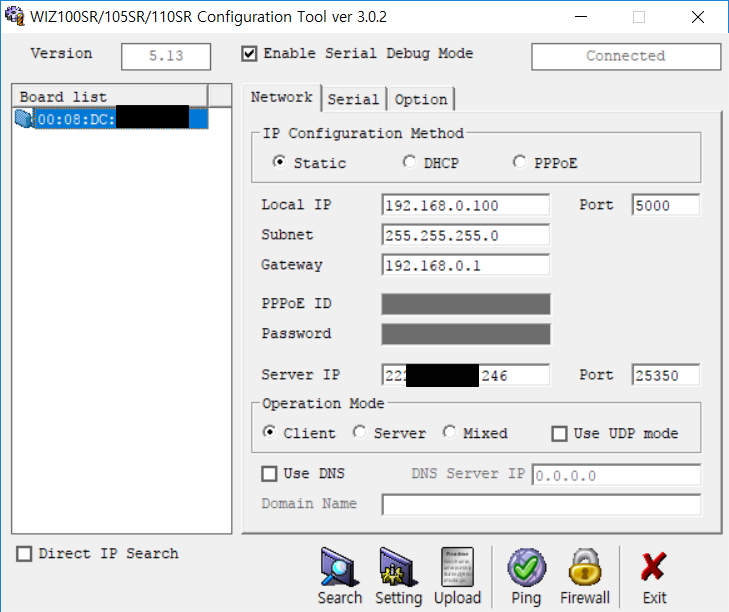Image resolution: width=729 pixels, height=612 pixels.
Task: Click the PPPoE ID field
Action: pyautogui.click(x=466, y=304)
